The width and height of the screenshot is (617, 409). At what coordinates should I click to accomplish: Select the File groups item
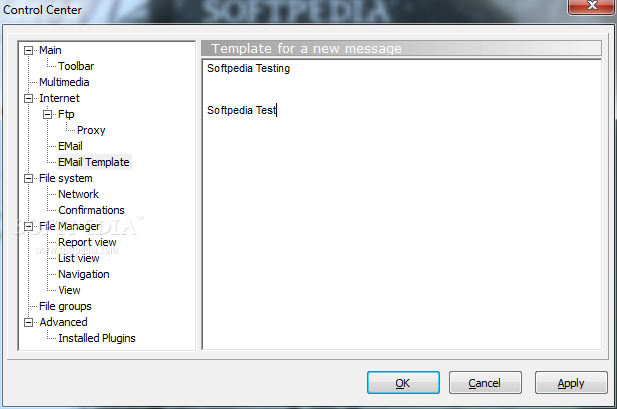coord(65,306)
